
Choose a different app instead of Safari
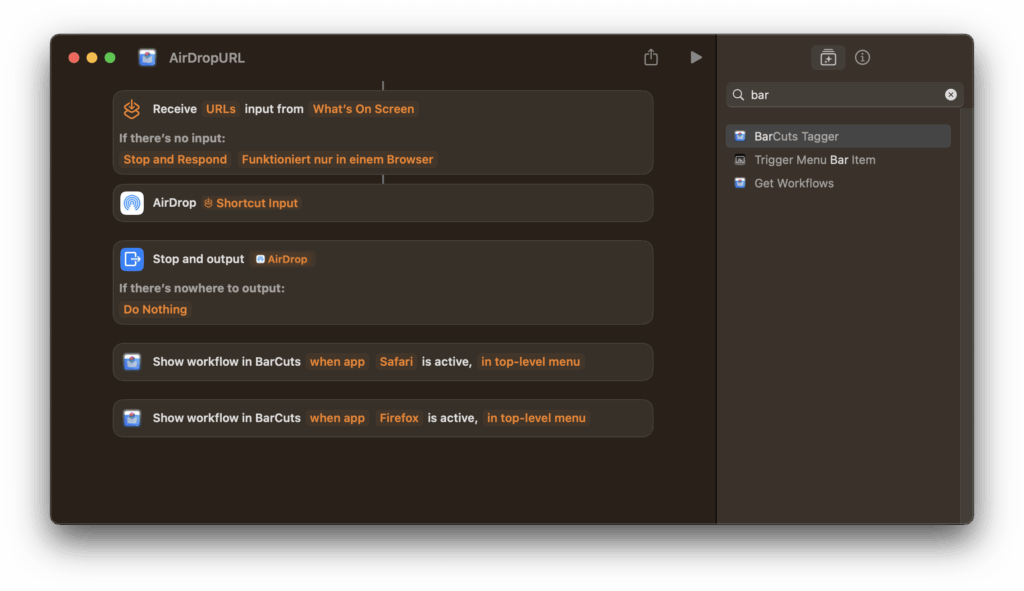click(x=396, y=362)
